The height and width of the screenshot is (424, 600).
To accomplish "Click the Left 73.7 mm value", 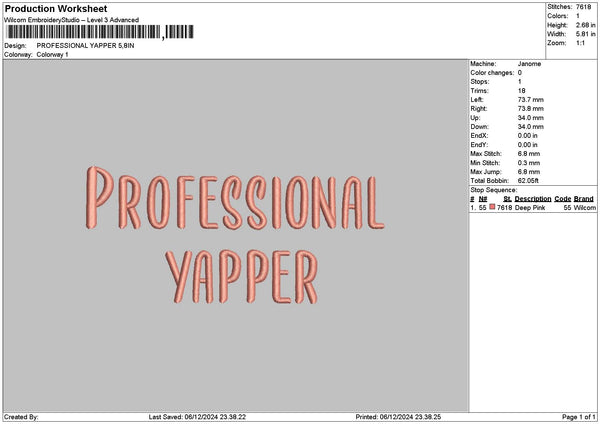I will tap(530, 100).
